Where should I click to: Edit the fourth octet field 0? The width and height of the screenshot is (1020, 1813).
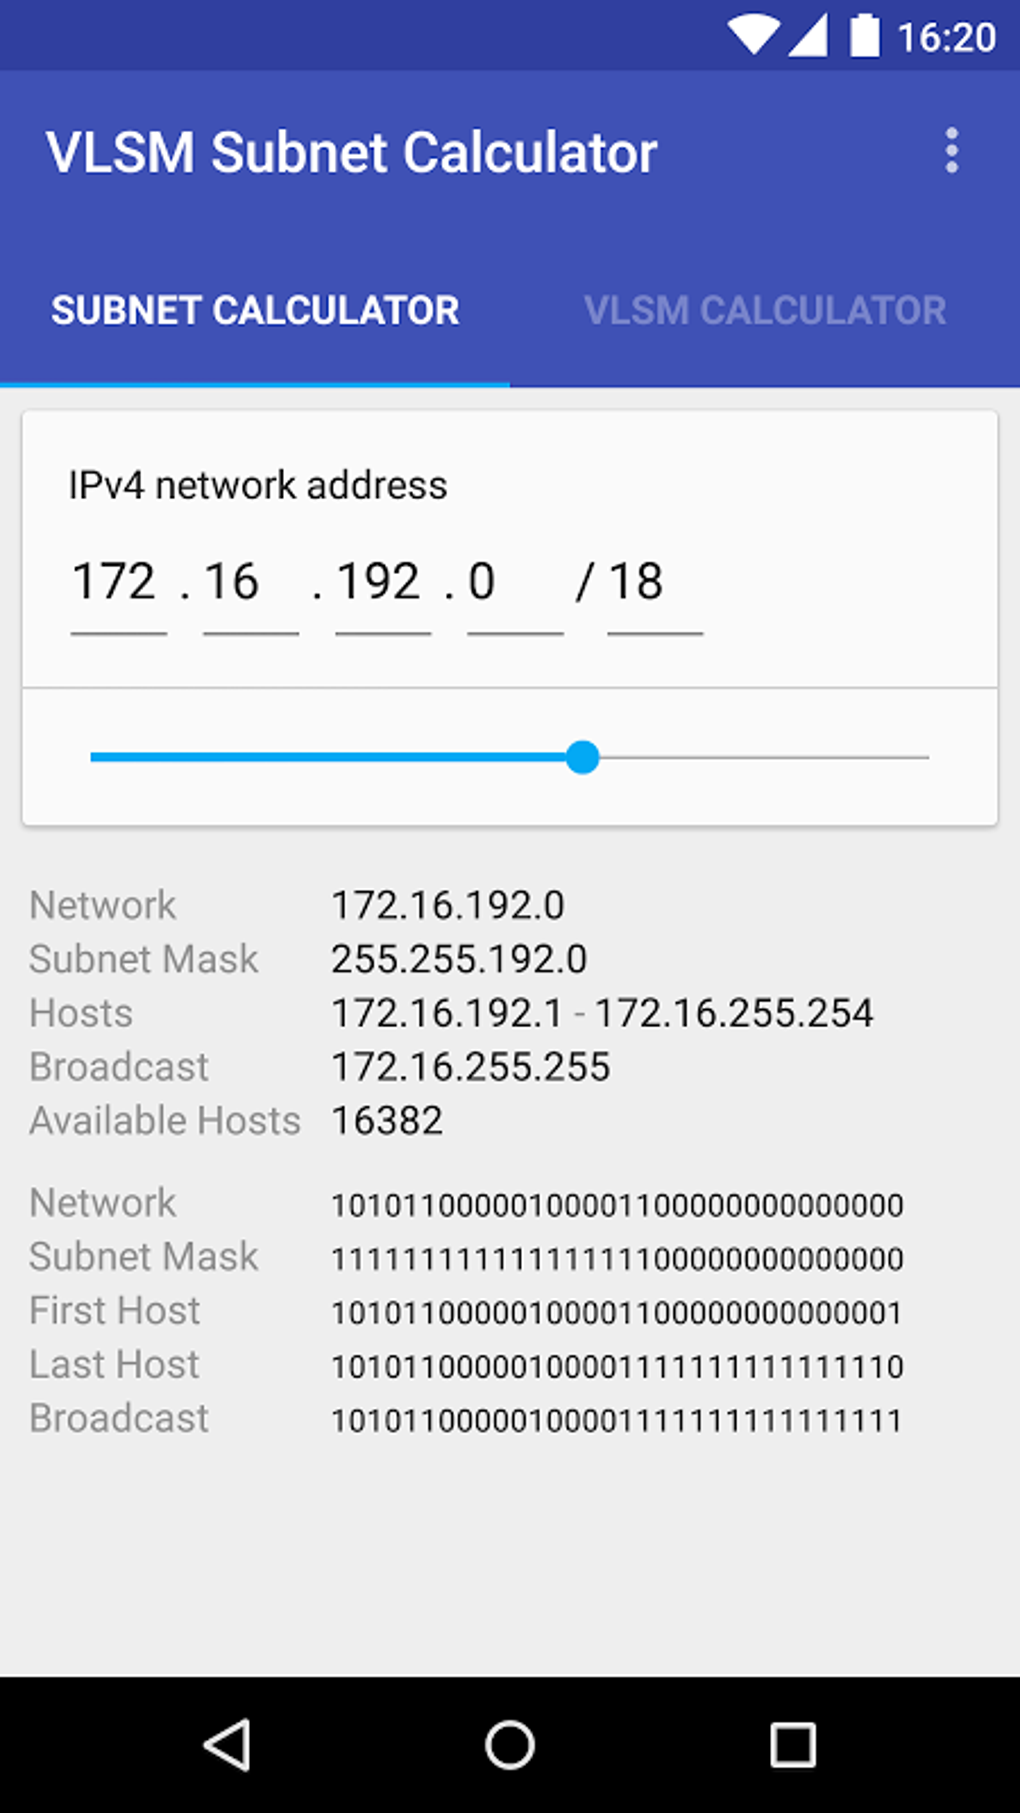514,583
